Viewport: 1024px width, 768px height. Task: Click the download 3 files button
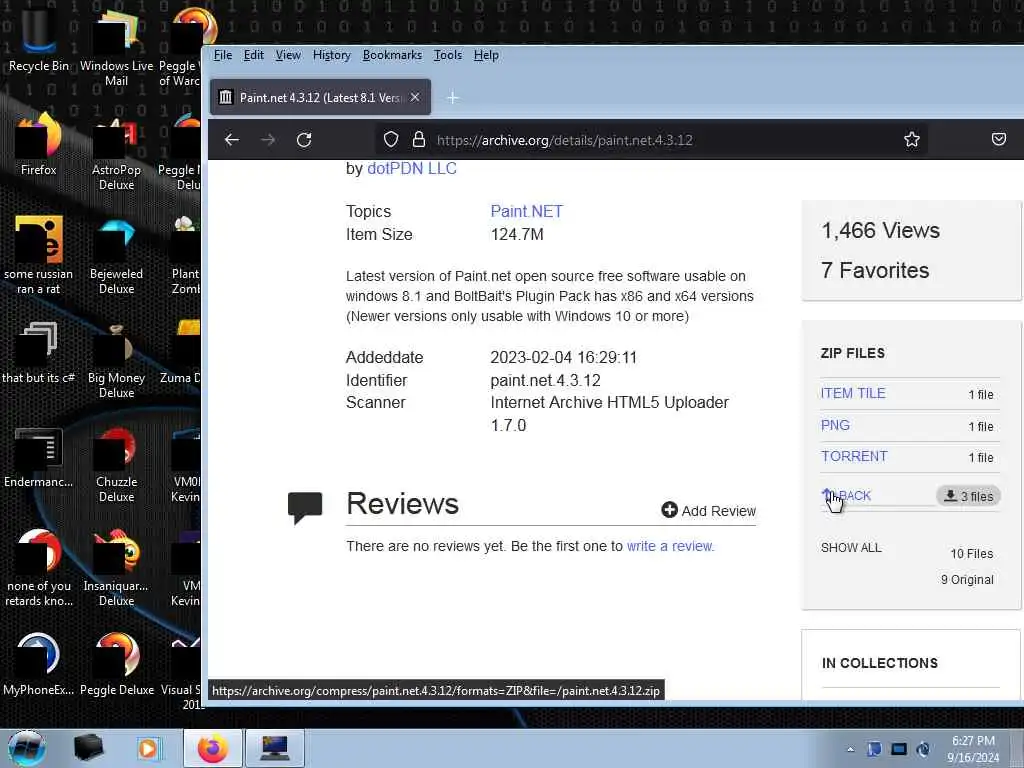pyautogui.click(x=968, y=496)
